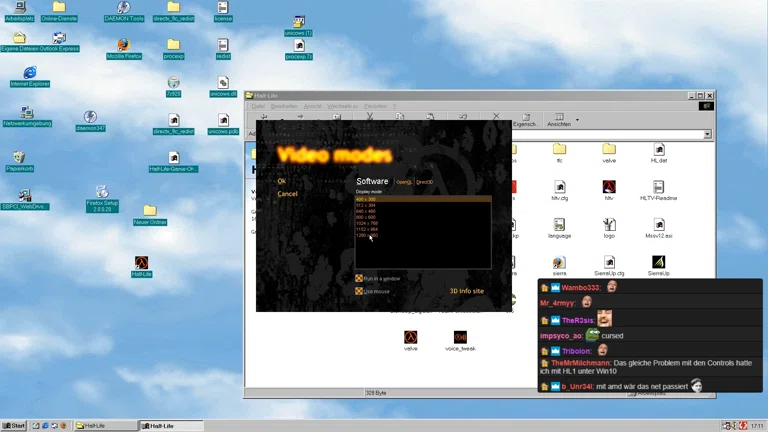768x432 pixels.
Task: Click the taskbar clock
Action: click(757, 426)
